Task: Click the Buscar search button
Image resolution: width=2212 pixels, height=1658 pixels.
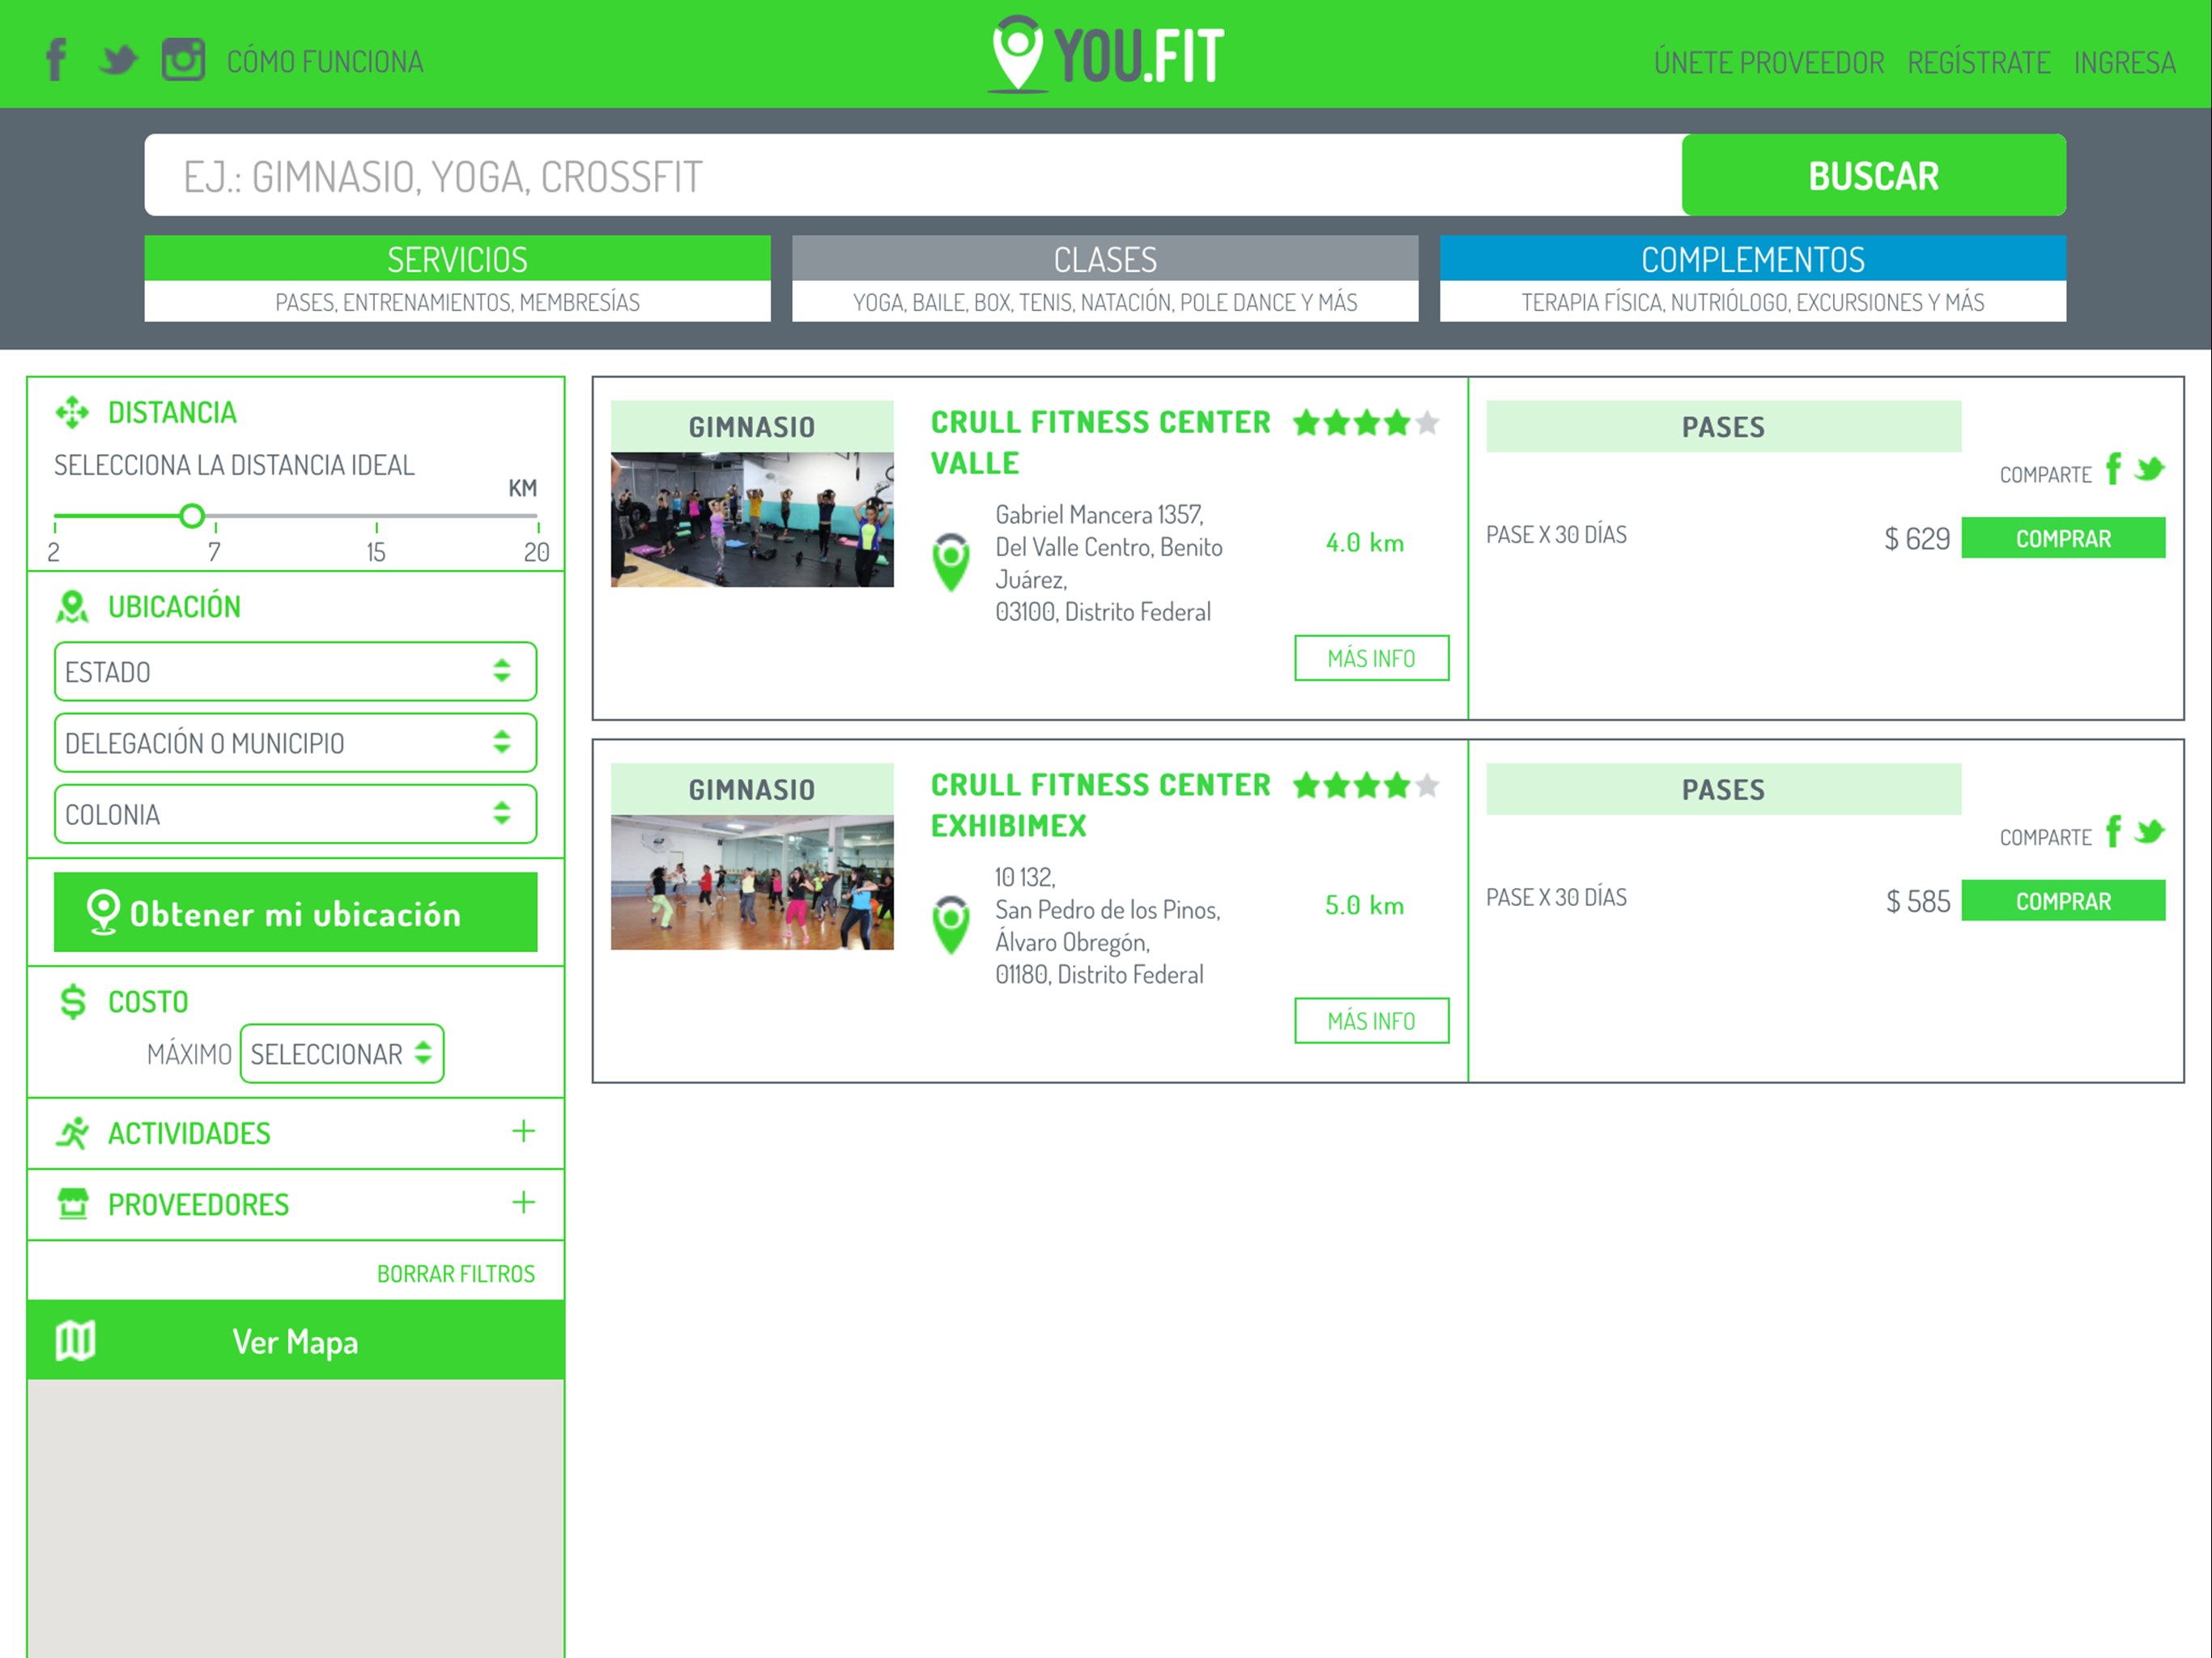Action: [x=1874, y=175]
